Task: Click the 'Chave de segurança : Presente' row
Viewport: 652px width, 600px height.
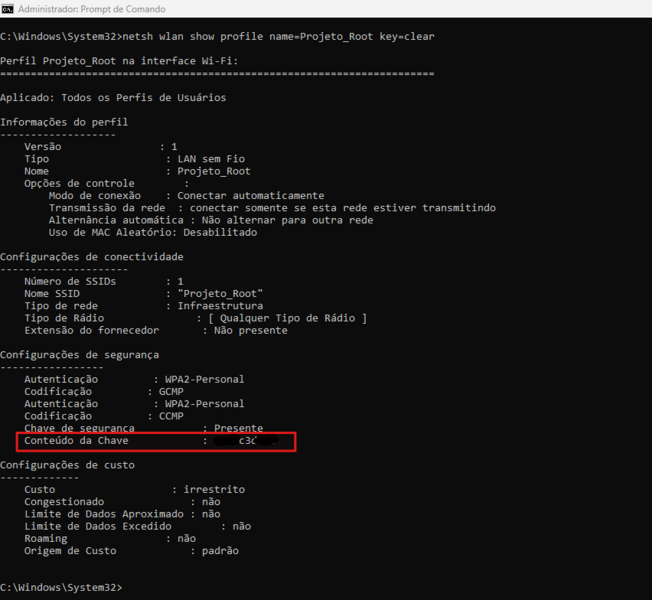Action: tap(144, 428)
